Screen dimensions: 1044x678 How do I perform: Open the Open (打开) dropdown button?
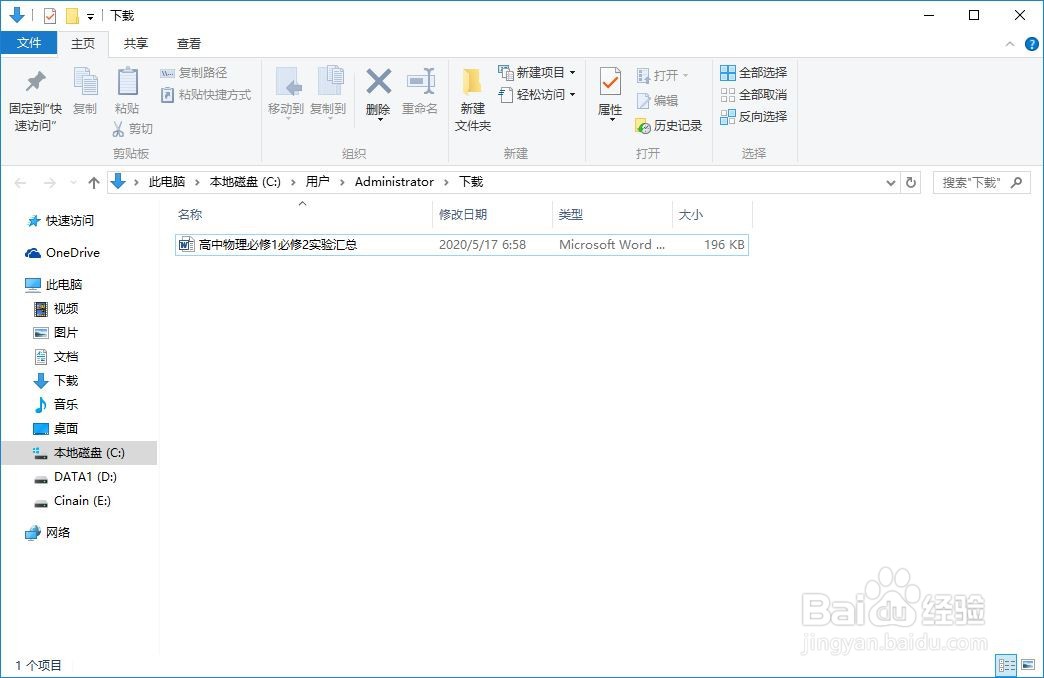click(662, 75)
